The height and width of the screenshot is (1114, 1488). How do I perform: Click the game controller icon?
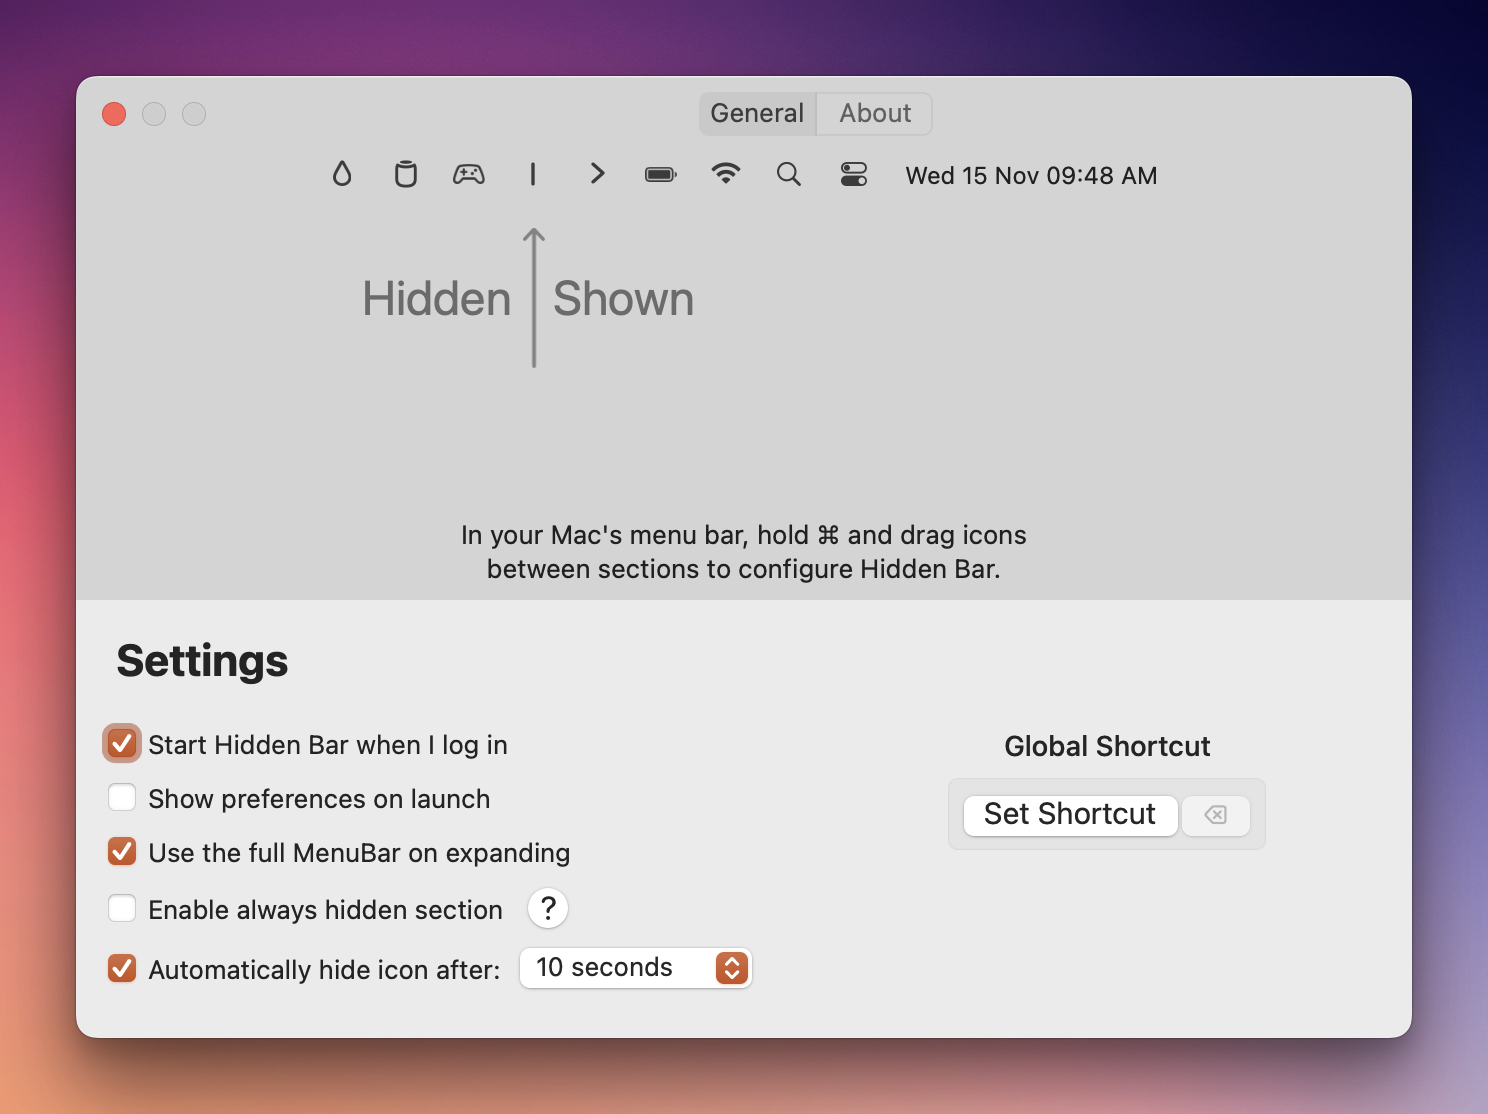(469, 174)
